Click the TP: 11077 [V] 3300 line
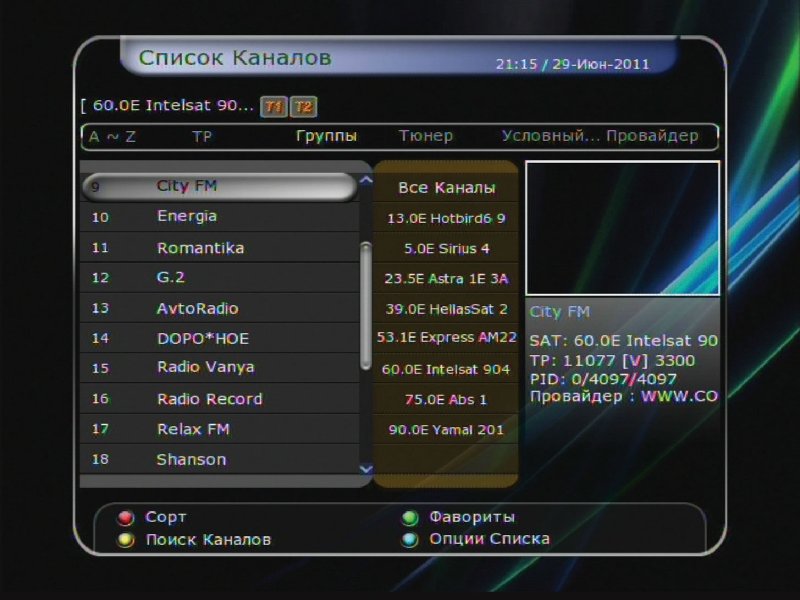This screenshot has width=800, height=600. 612,361
